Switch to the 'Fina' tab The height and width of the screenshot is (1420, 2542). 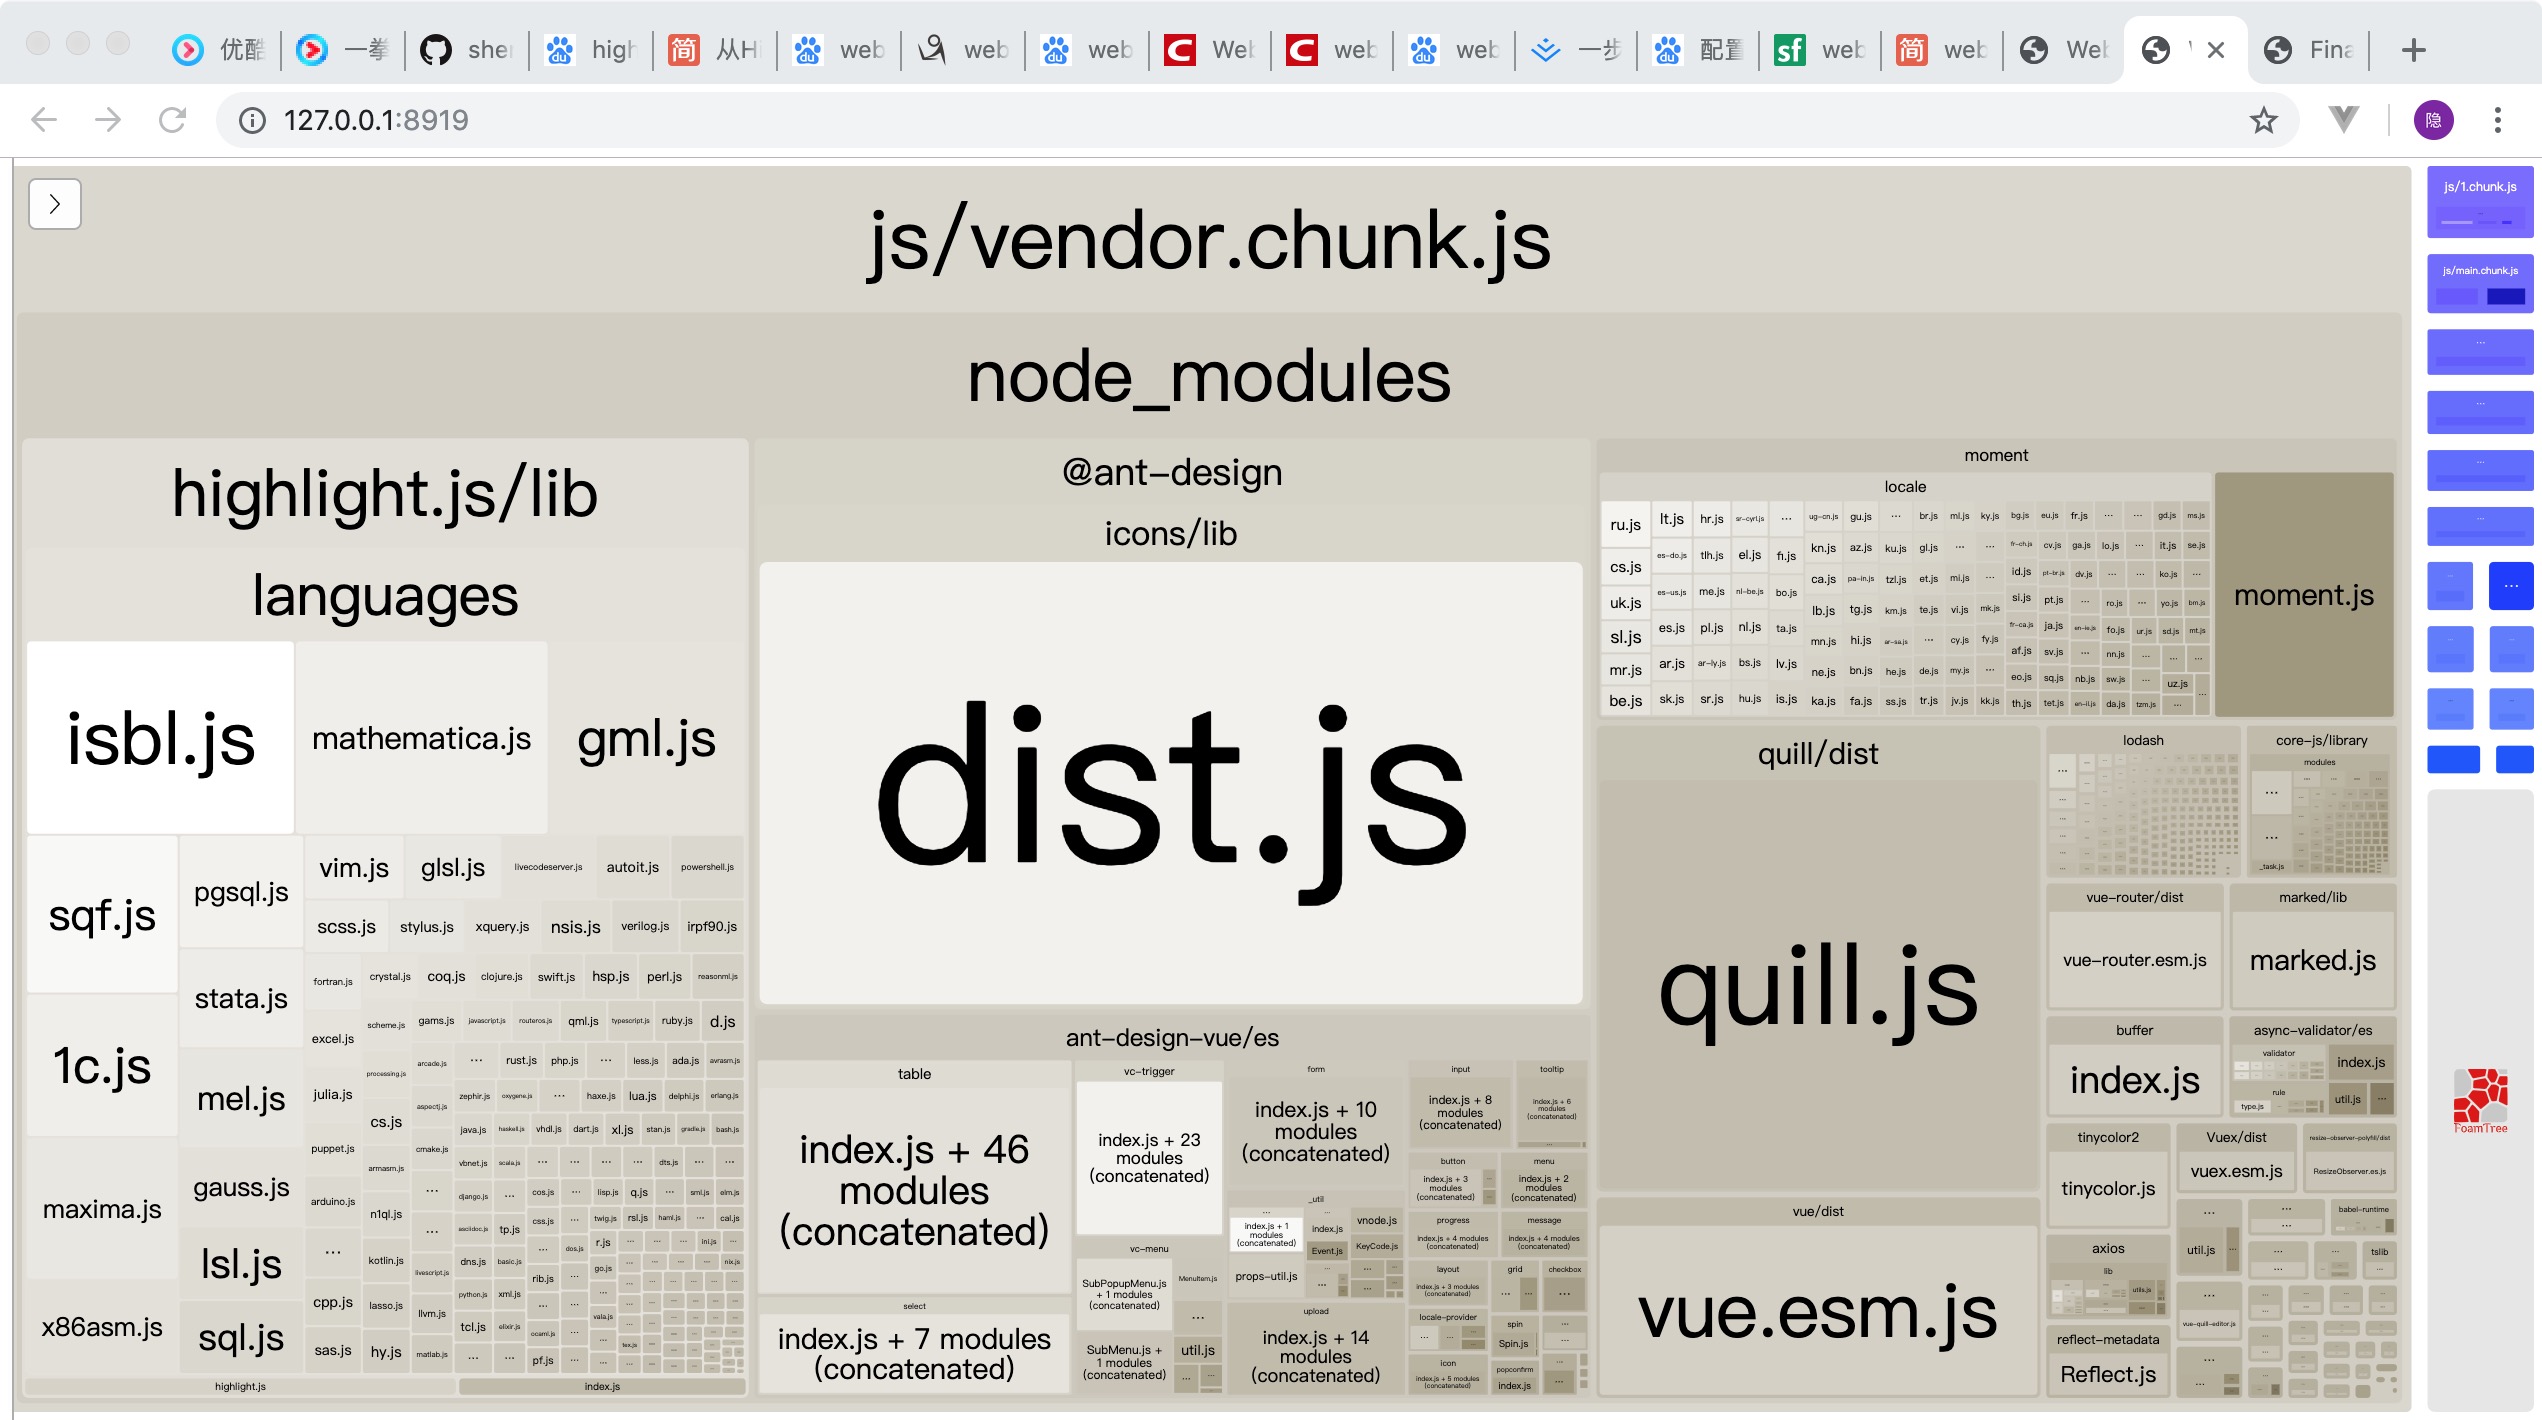(x=2310, y=50)
